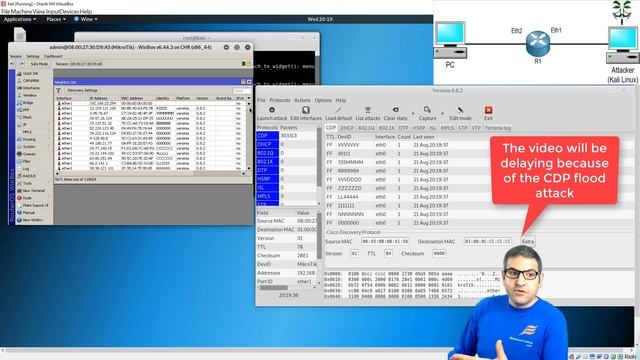640x360 pixels.
Task: Click the List attacks toolbar icon
Action: [x=367, y=110]
